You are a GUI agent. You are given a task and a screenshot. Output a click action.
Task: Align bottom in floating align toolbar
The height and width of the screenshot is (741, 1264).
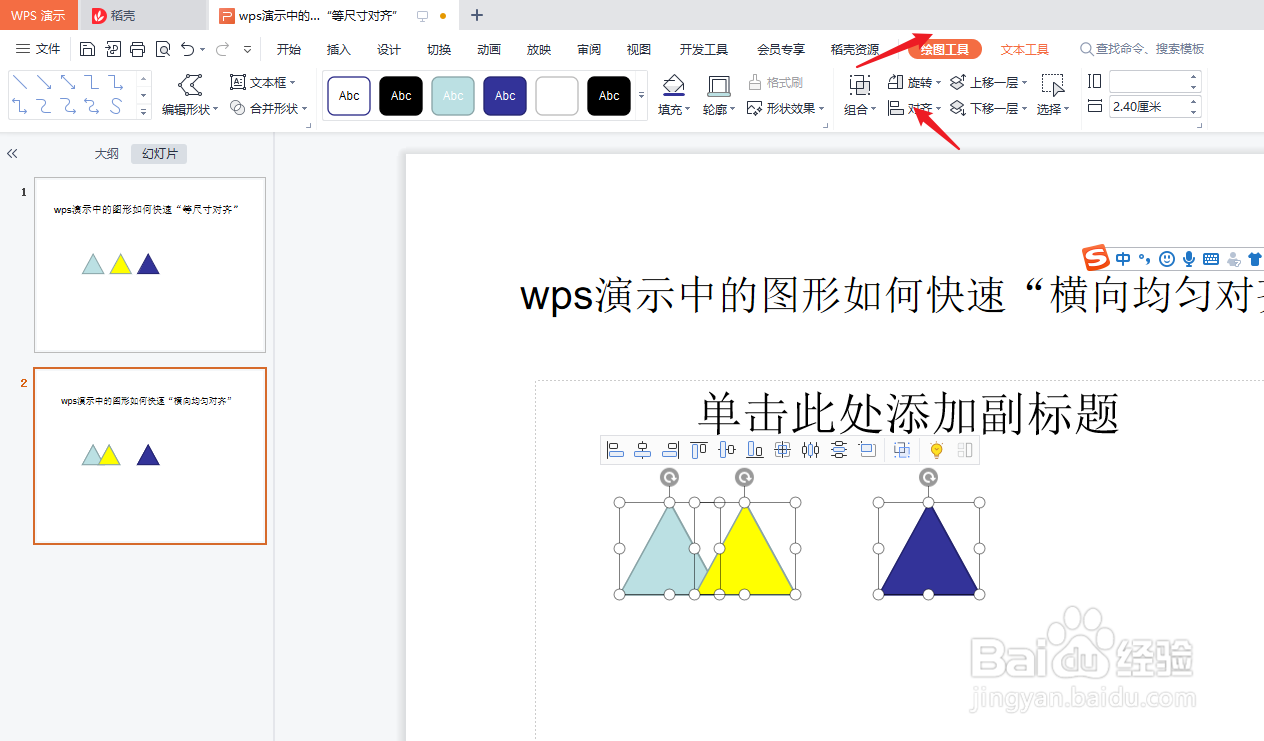(755, 450)
